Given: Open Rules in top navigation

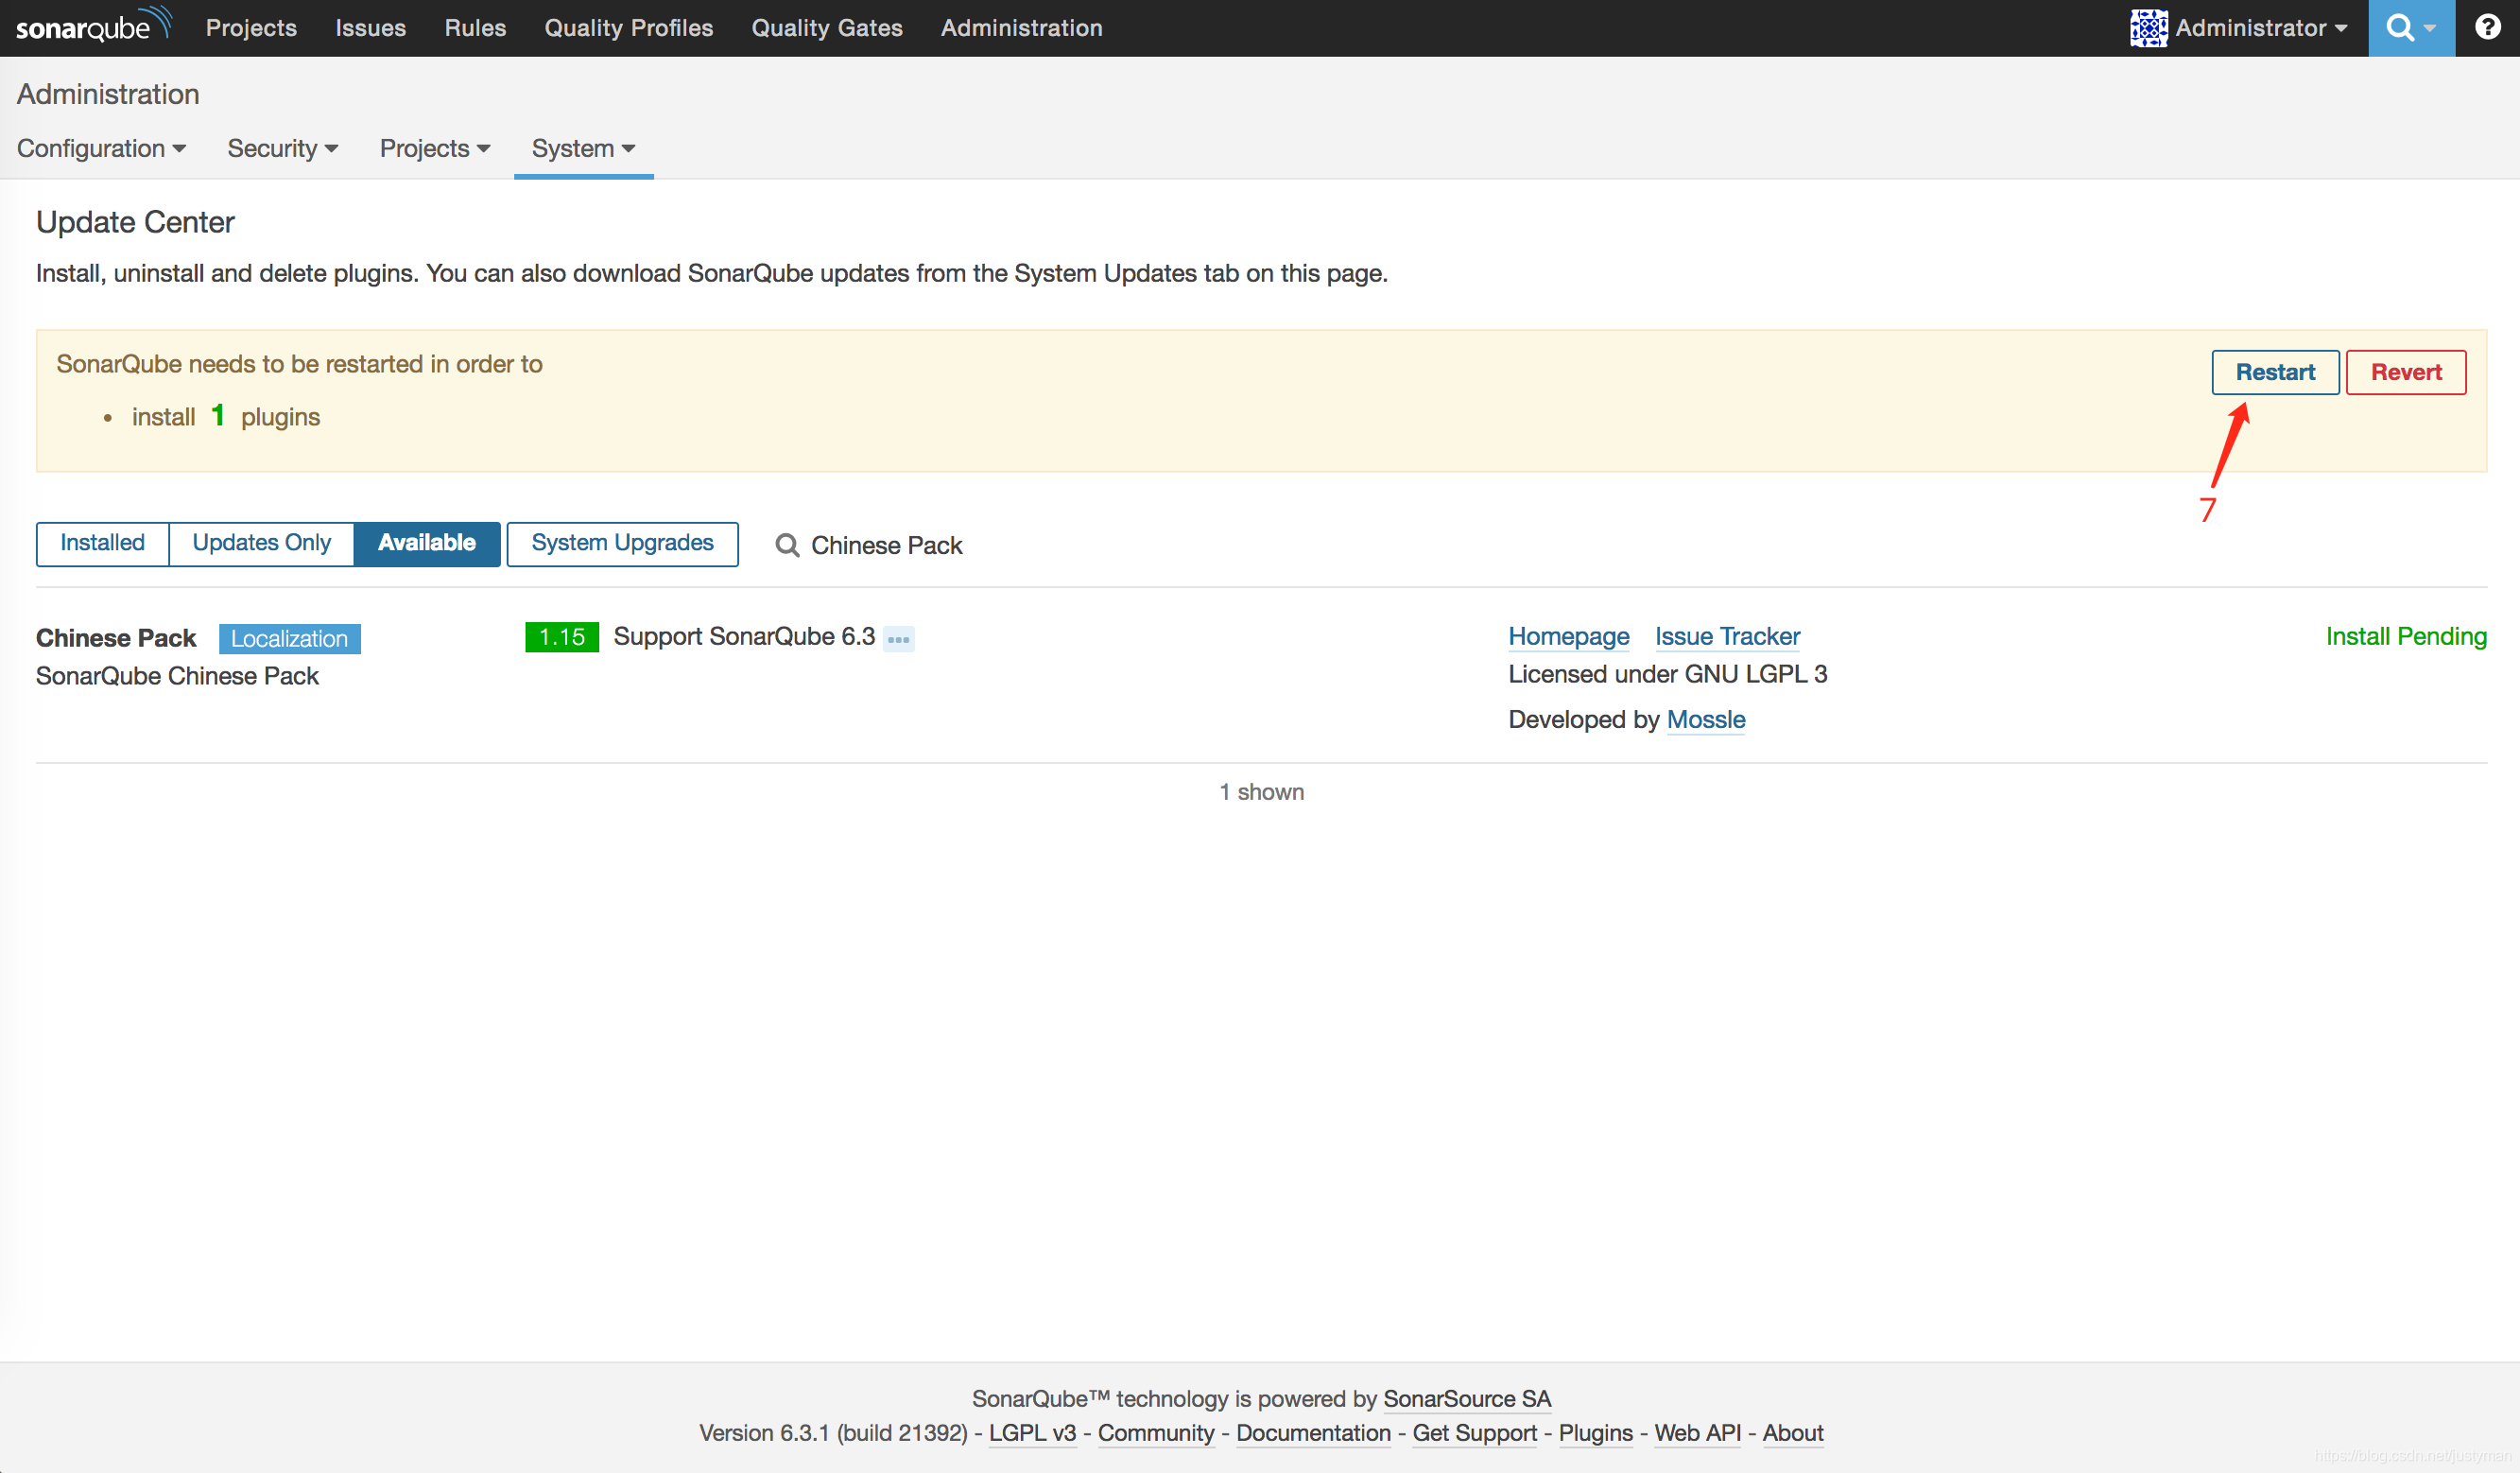Looking at the screenshot, I should point(475,28).
